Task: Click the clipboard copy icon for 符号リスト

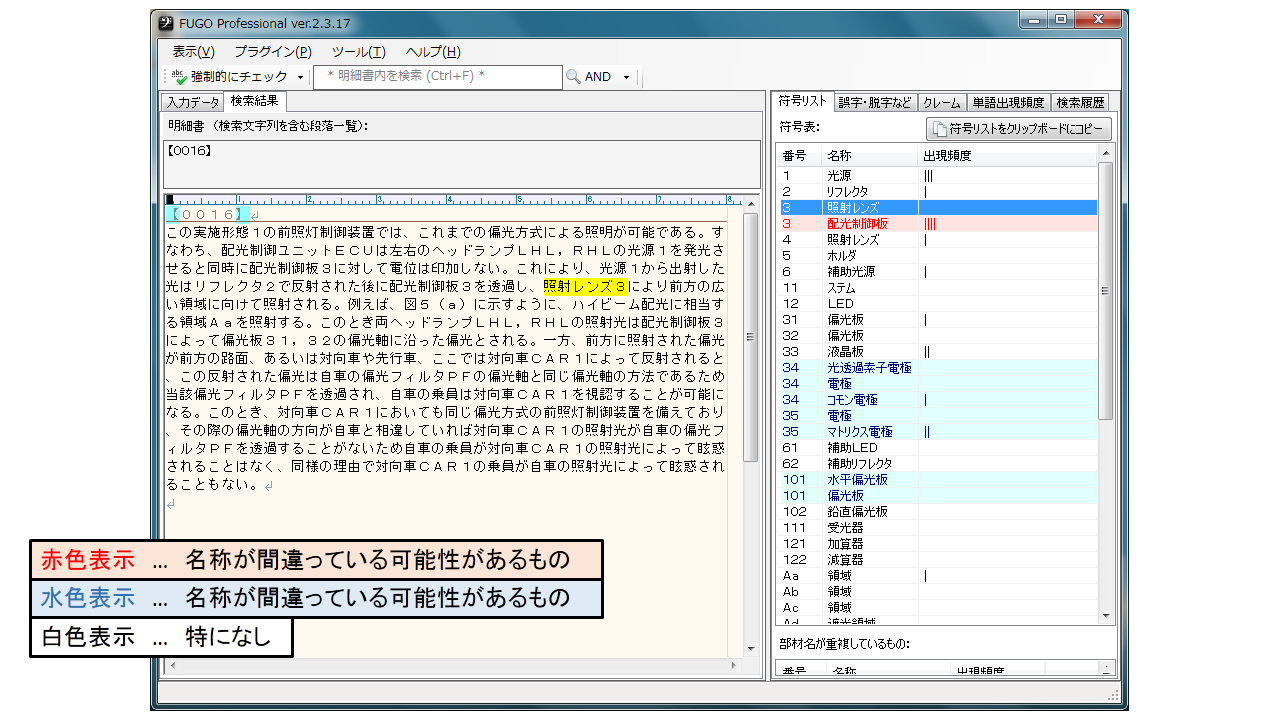Action: [x=938, y=129]
